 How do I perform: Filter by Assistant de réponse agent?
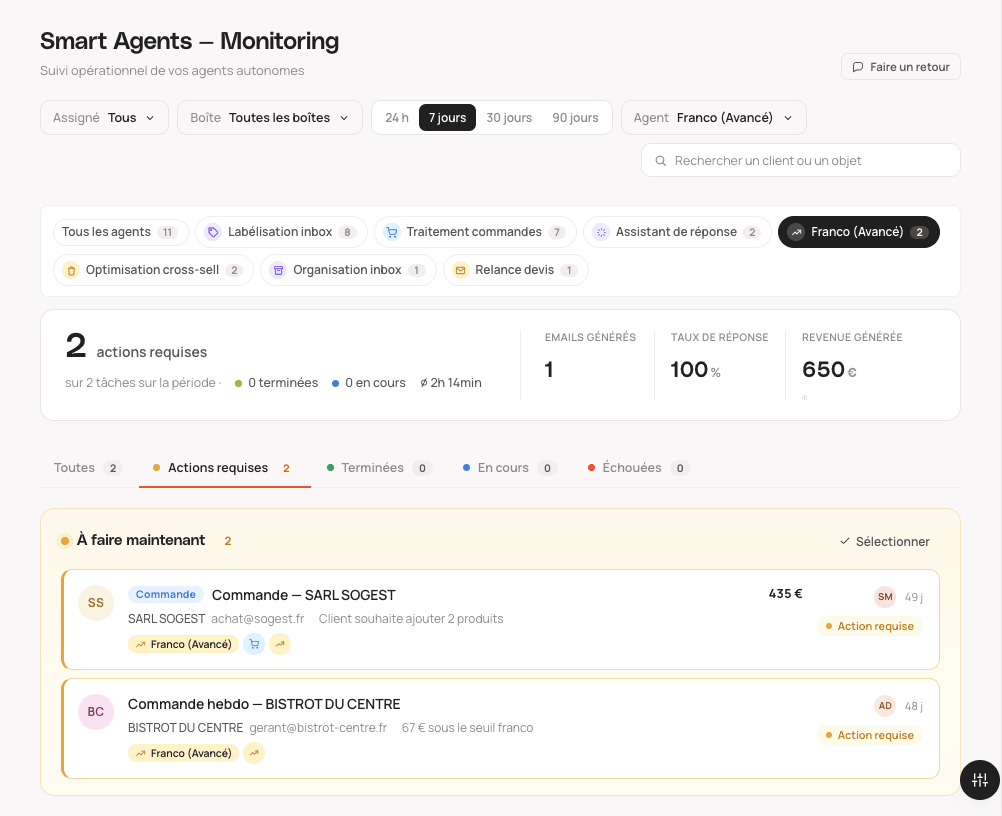[x=677, y=232]
